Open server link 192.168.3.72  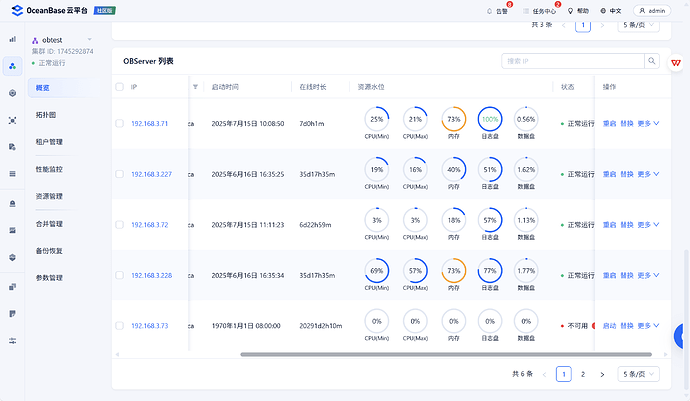click(150, 225)
